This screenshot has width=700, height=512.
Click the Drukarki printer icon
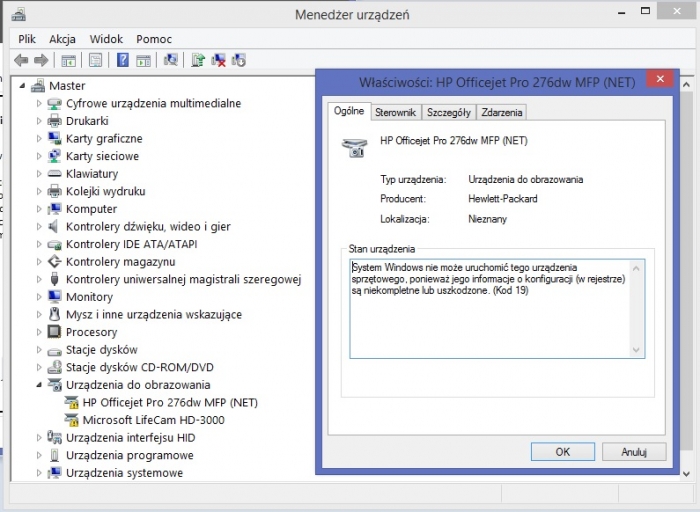(54, 121)
